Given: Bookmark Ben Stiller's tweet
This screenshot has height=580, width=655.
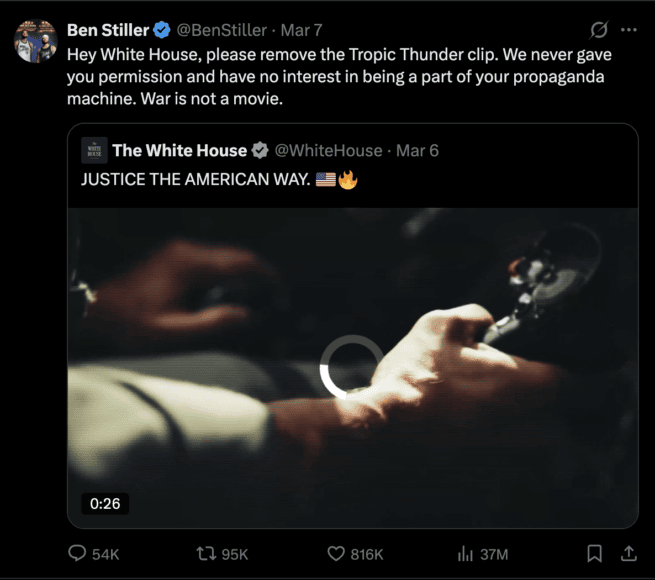Looking at the screenshot, I should [594, 553].
